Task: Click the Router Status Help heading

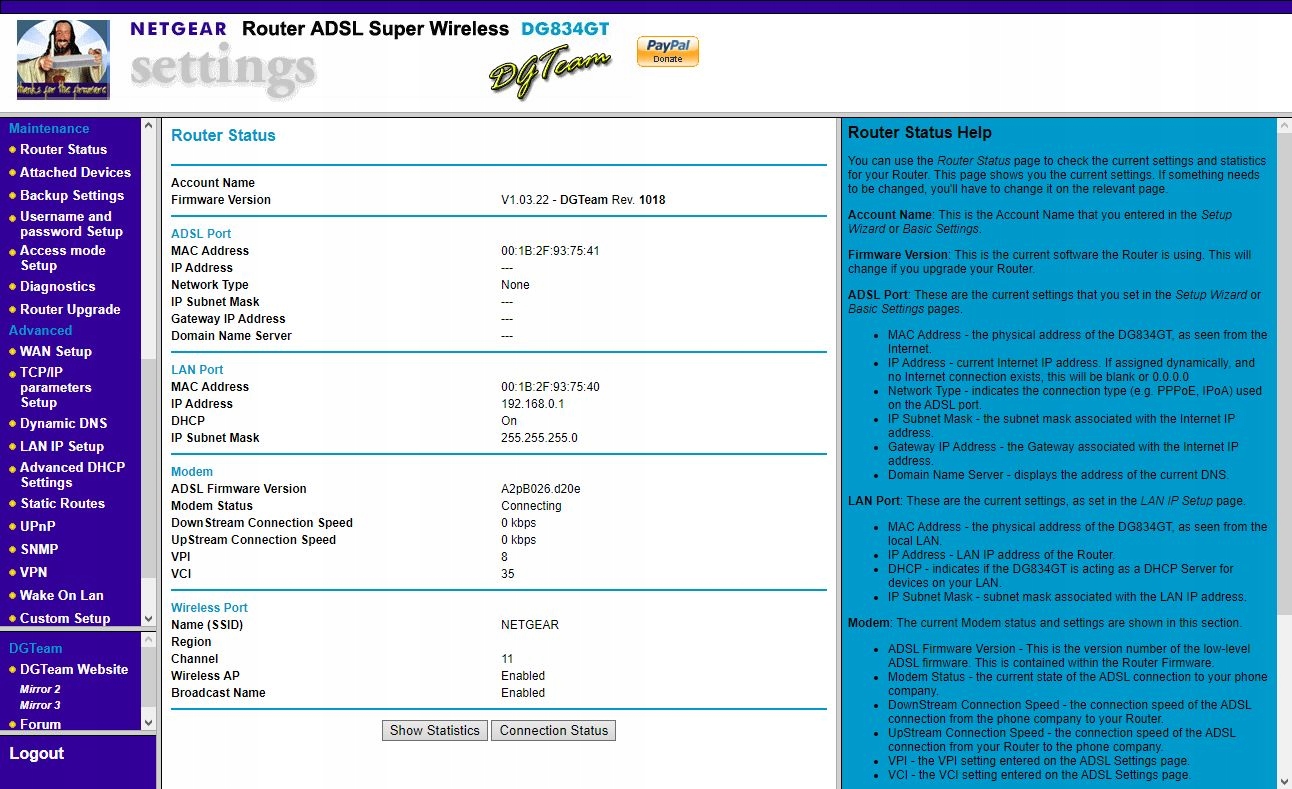Action: 920,132
